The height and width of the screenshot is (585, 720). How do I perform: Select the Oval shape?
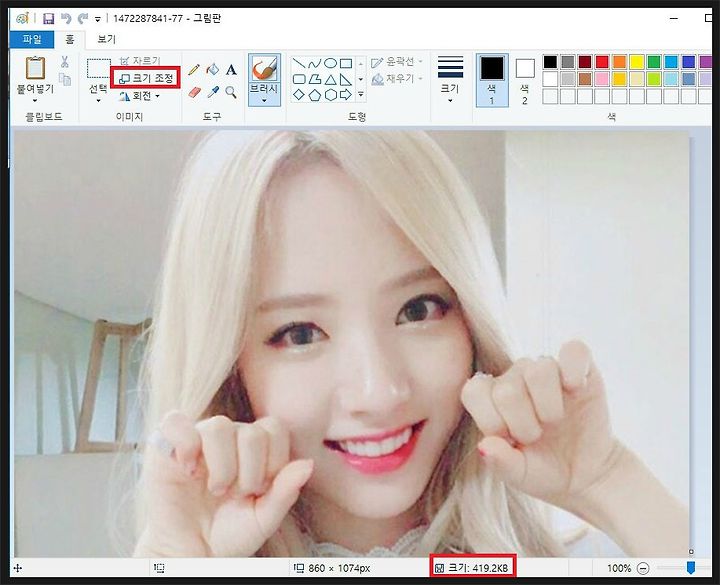330,63
